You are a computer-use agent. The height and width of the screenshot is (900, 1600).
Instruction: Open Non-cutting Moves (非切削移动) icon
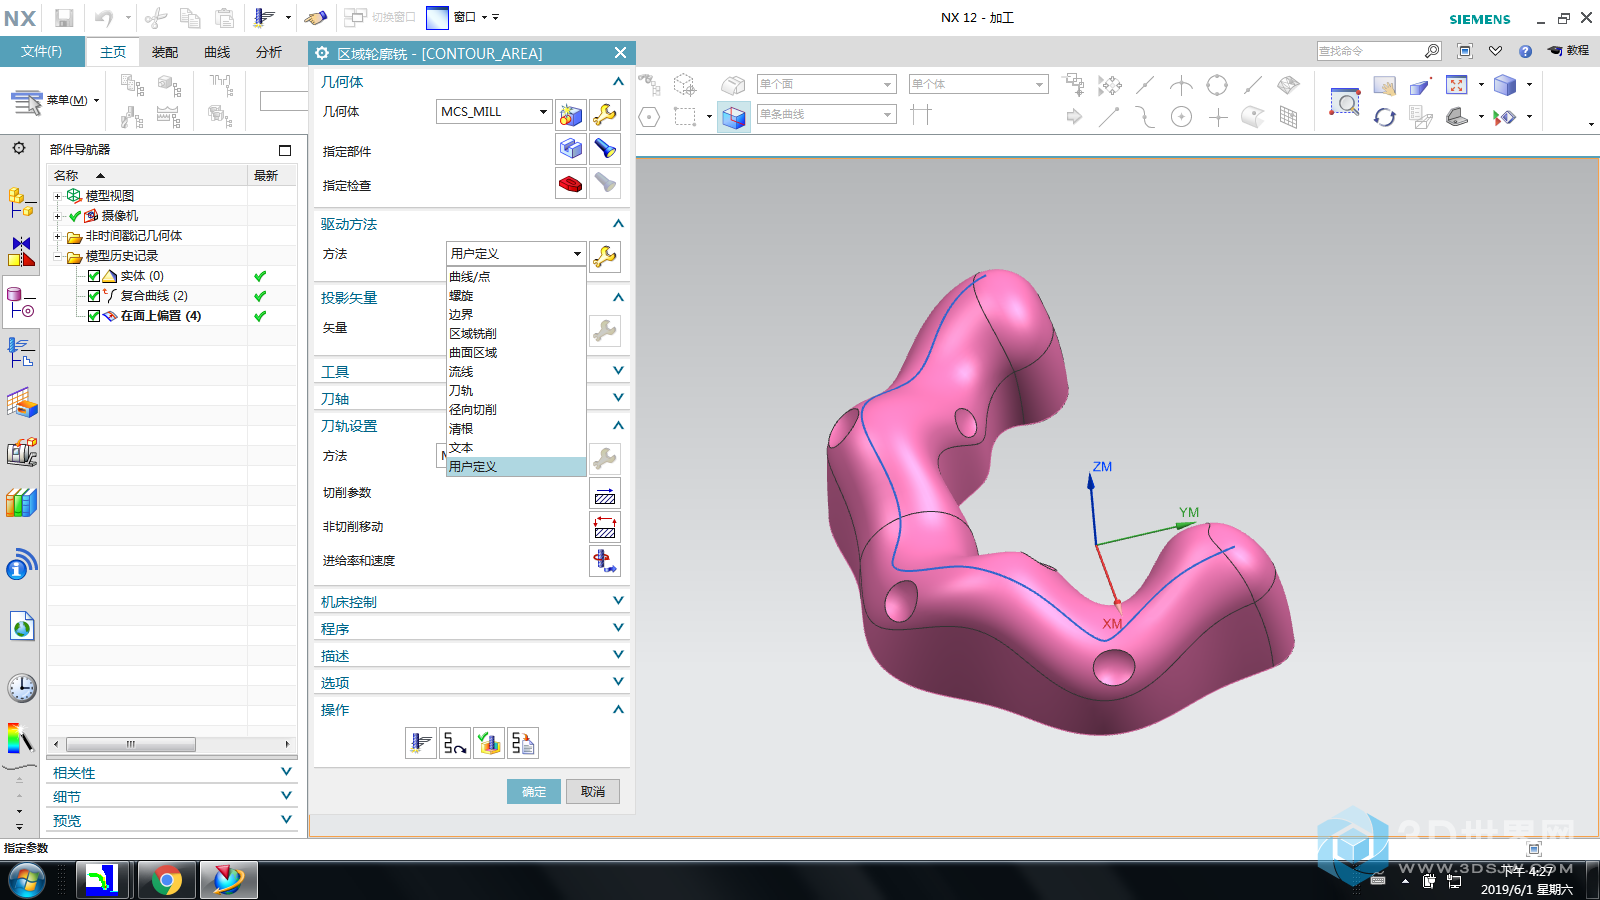(605, 528)
